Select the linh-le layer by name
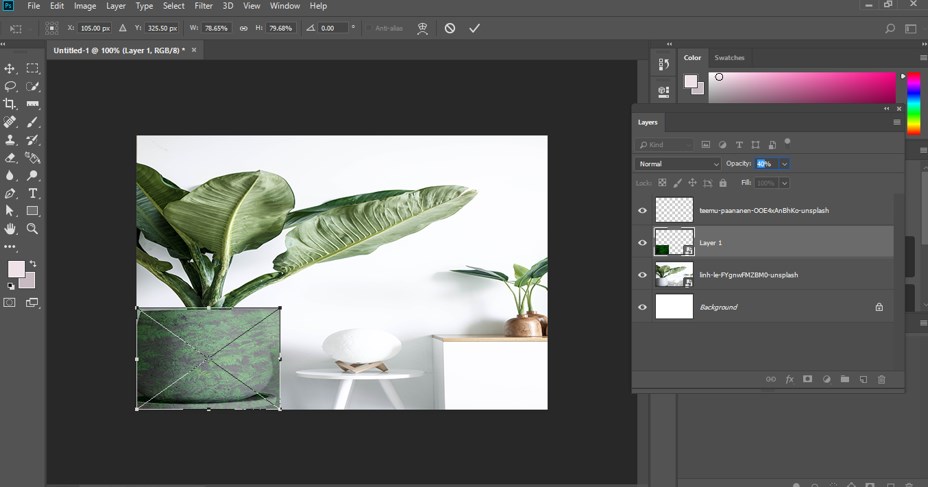This screenshot has height=487, width=928. click(x=748, y=275)
